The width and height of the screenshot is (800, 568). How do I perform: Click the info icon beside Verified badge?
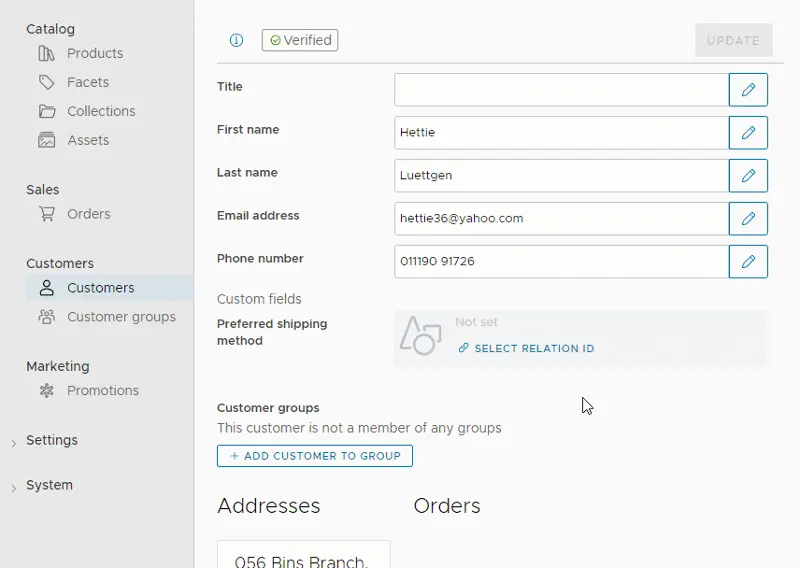[237, 41]
